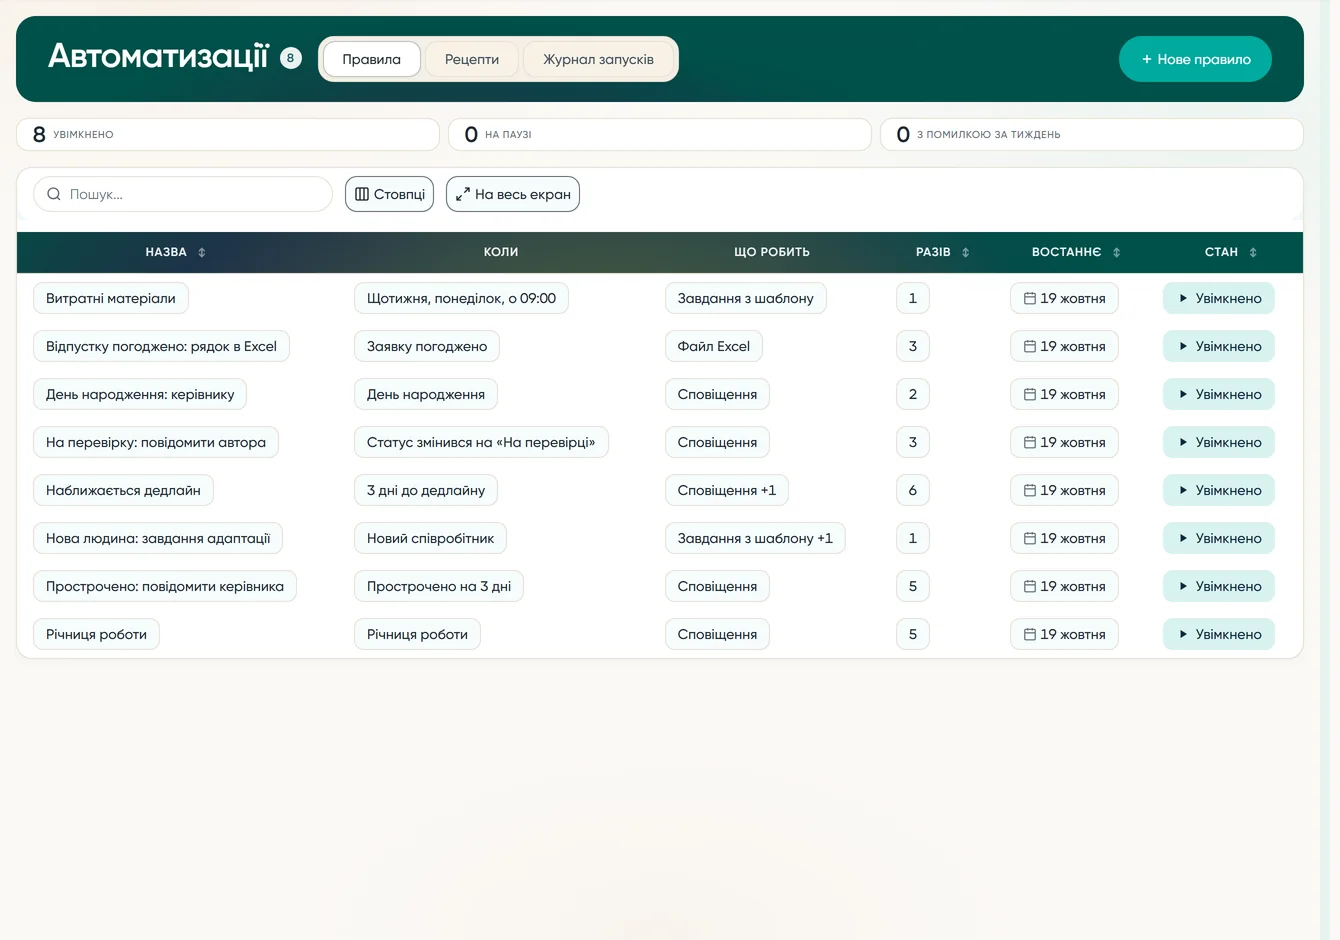Sort rules by the Разів sort icon

[966, 253]
